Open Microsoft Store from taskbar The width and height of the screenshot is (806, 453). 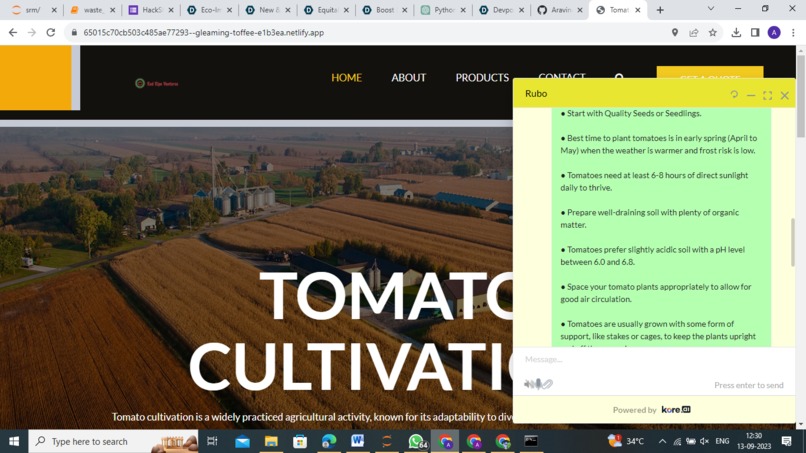[300, 441]
